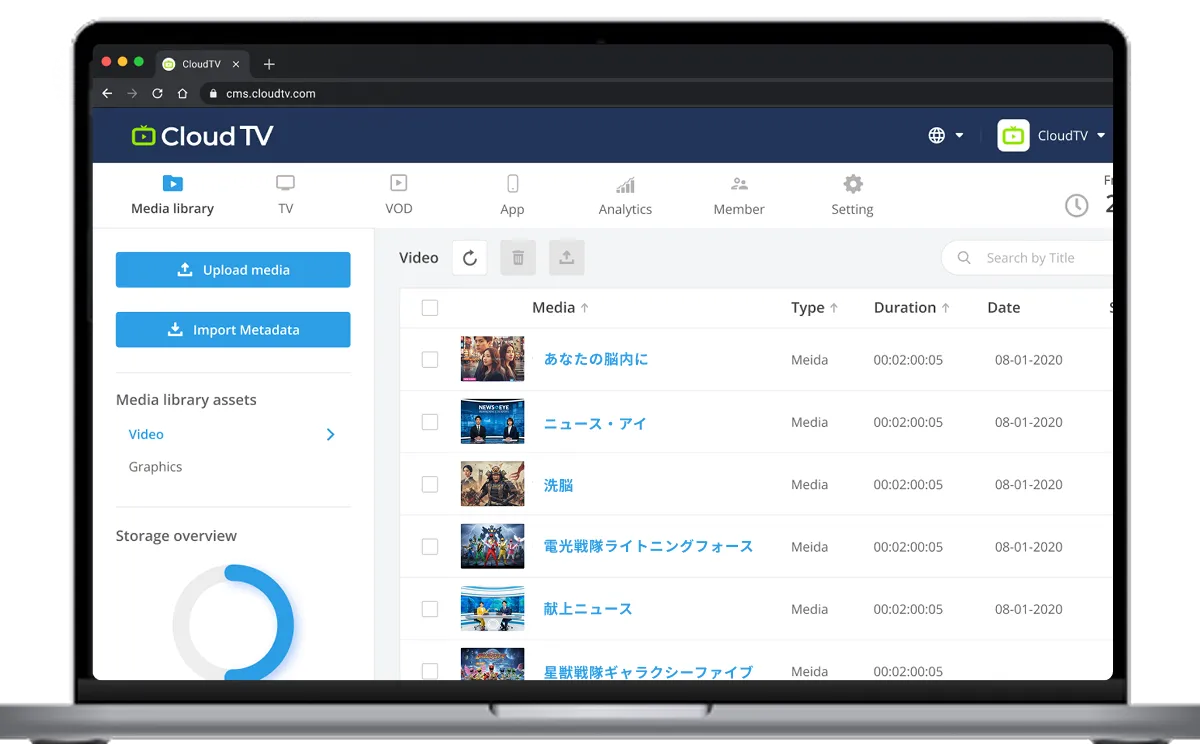
Task: Check the box for あなたの脳内に row
Action: (430, 360)
